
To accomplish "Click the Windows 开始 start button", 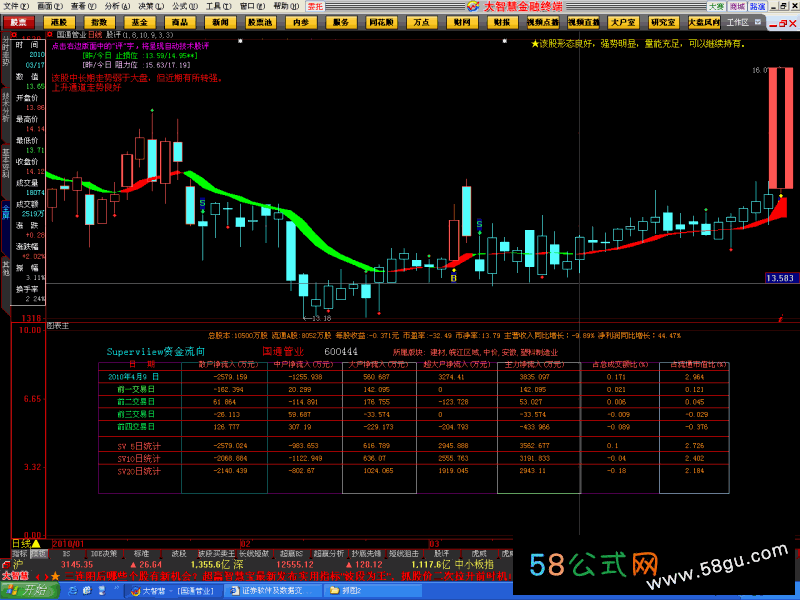I will point(29,590).
